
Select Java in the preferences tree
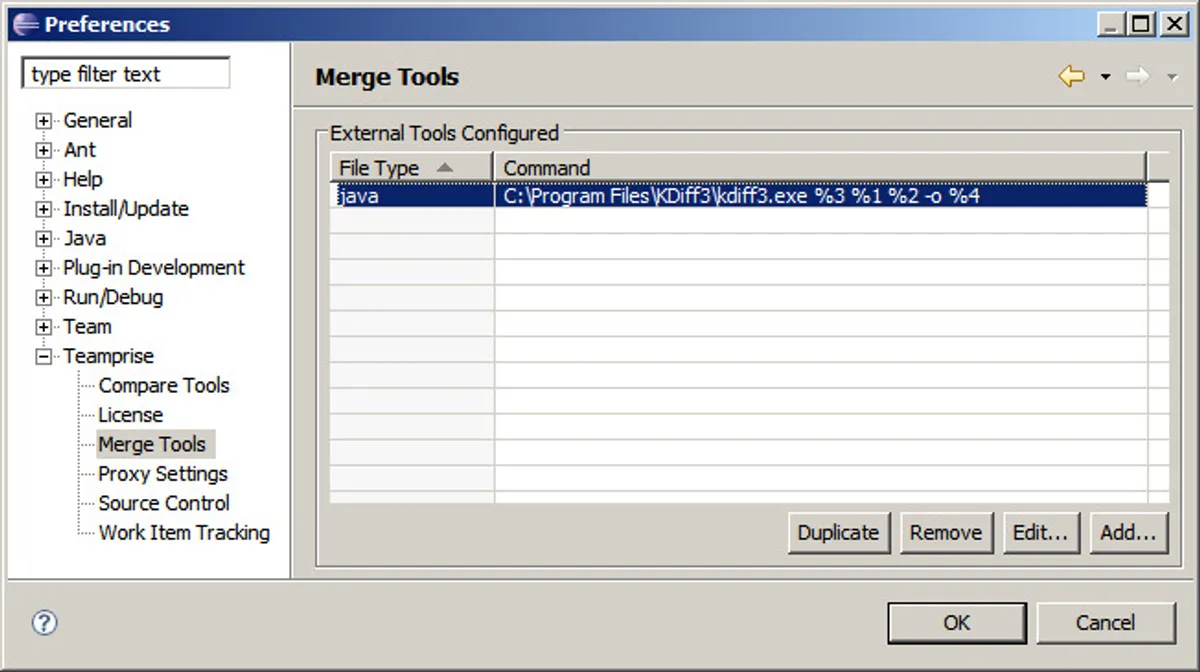point(85,238)
